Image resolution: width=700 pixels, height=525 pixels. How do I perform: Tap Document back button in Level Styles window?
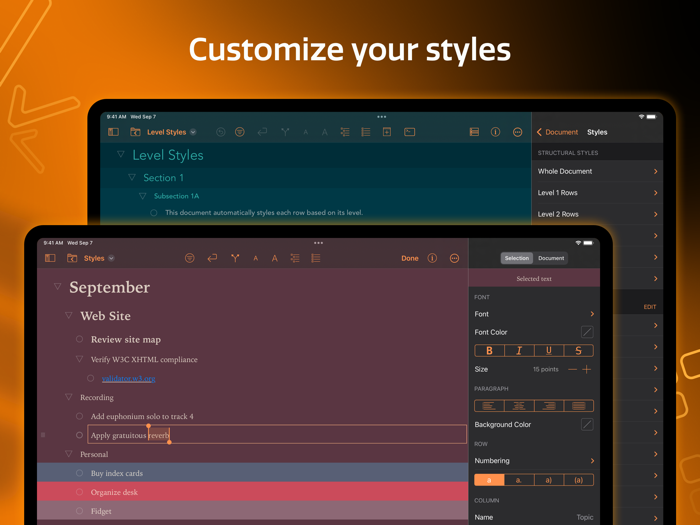pos(557,132)
